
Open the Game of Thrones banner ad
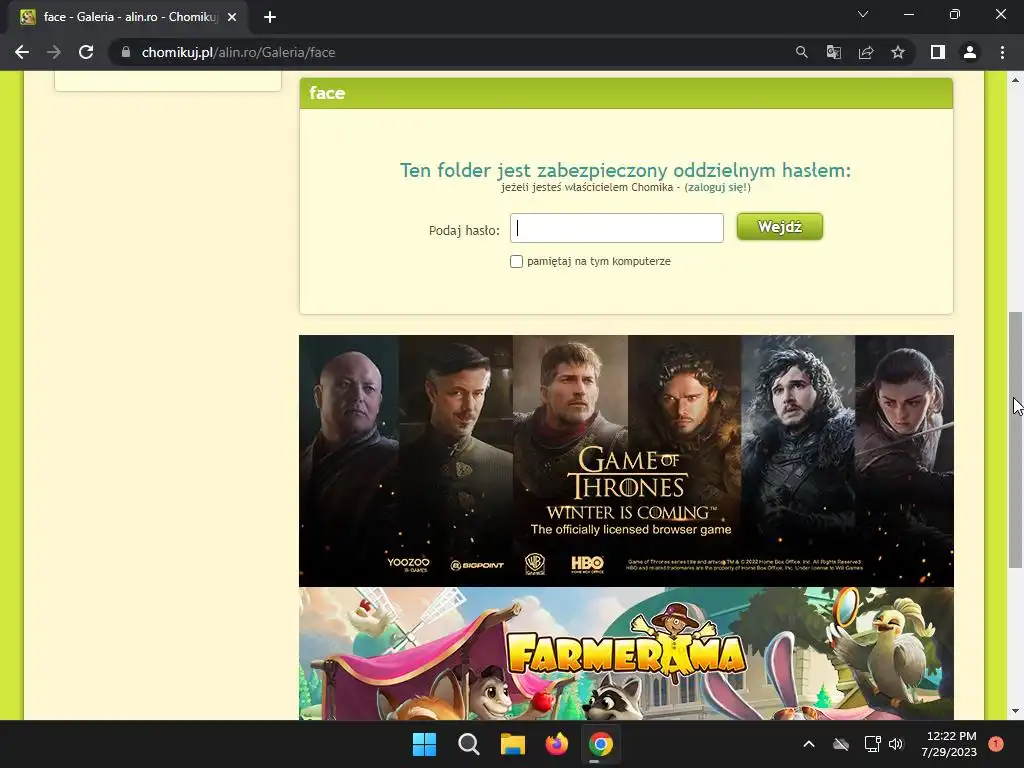click(x=626, y=460)
